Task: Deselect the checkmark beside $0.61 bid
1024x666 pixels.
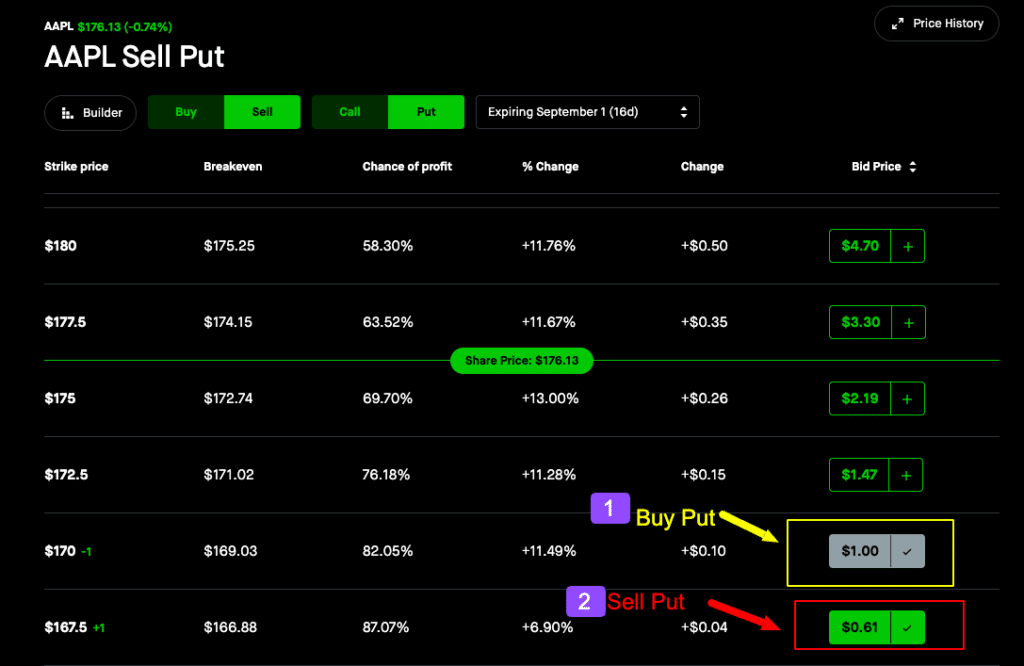Action: [x=907, y=628]
